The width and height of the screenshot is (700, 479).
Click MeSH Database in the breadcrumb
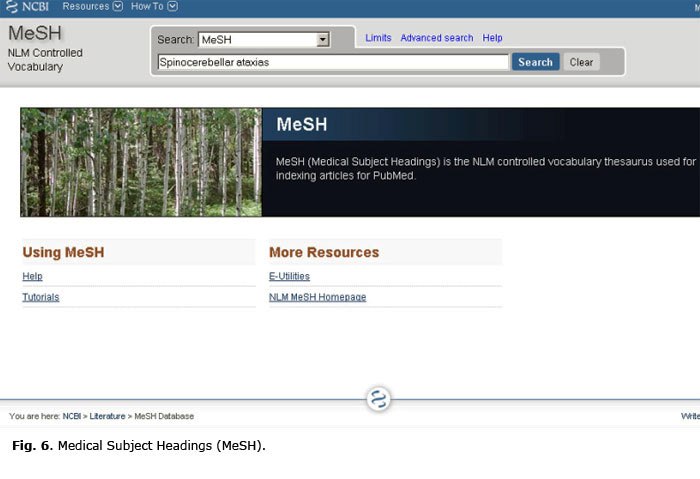click(x=164, y=416)
